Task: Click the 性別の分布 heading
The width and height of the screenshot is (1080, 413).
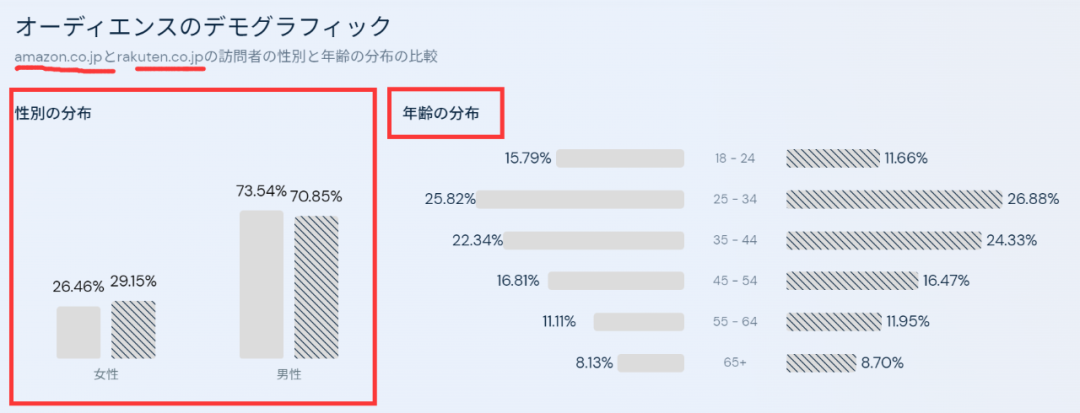Action: coord(54,114)
